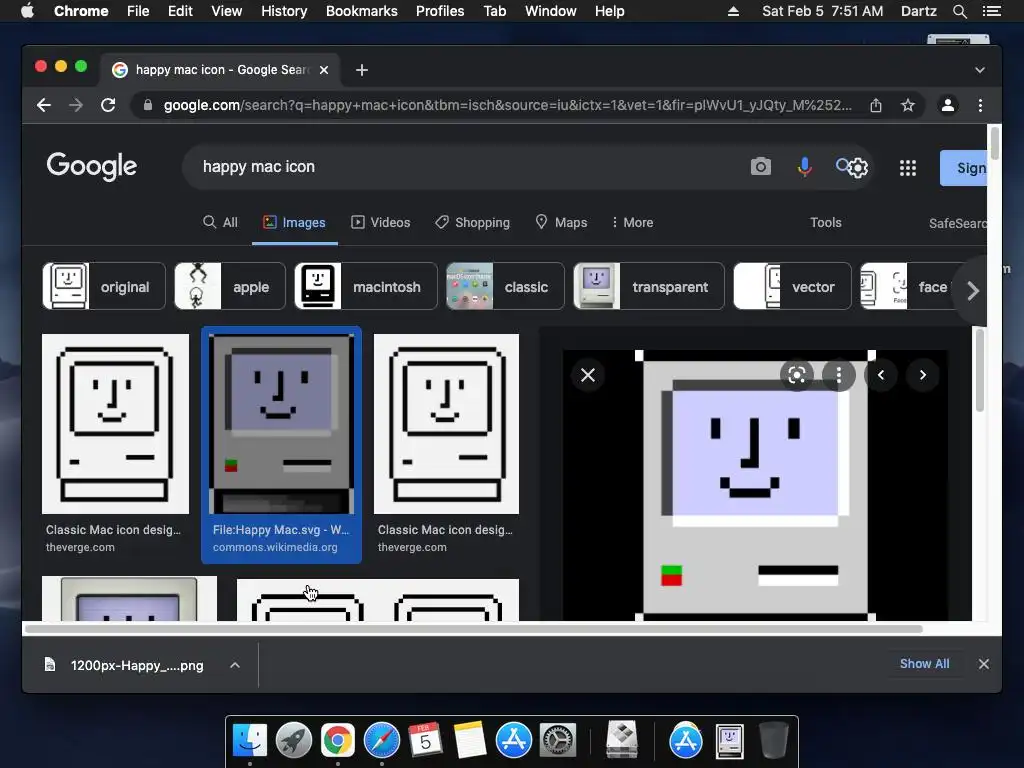Close the downloads bar
This screenshot has width=1024, height=768.
coord(984,664)
